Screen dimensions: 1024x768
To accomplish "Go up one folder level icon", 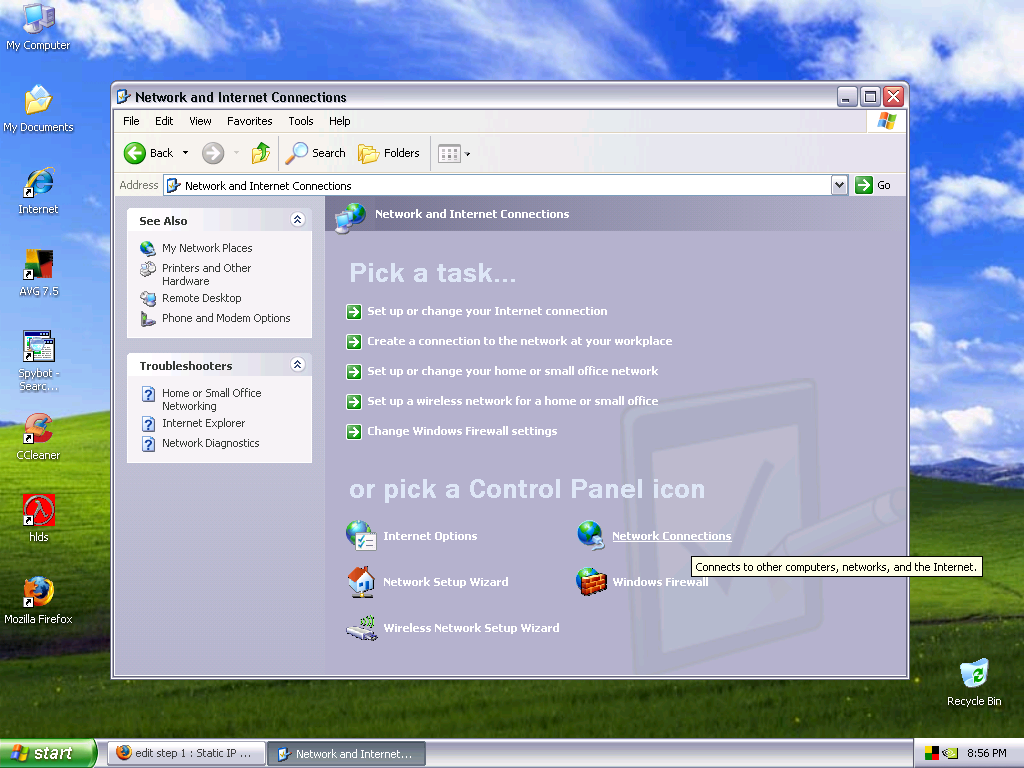I will coord(261,153).
